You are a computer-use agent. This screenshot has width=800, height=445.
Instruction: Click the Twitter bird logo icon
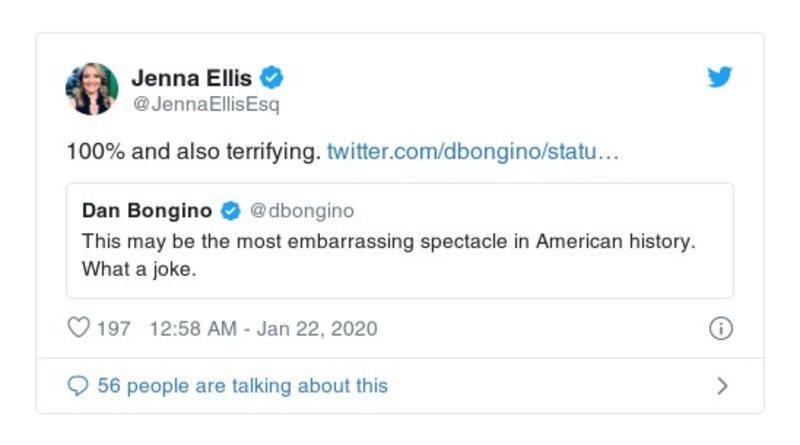pyautogui.click(x=720, y=78)
